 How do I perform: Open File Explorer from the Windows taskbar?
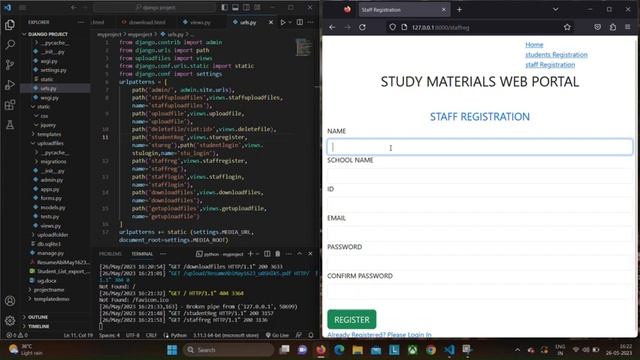(x=358, y=350)
